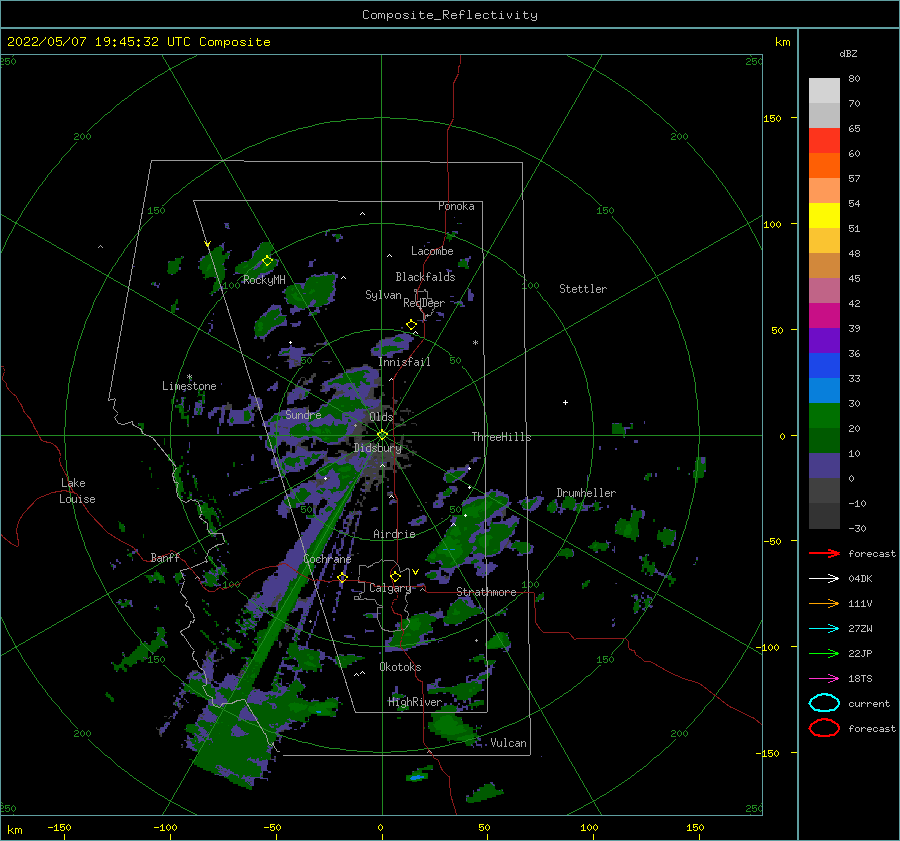The image size is (900, 841).
Task: Click yellow diamond marker below RedDeer
Action: point(411,325)
